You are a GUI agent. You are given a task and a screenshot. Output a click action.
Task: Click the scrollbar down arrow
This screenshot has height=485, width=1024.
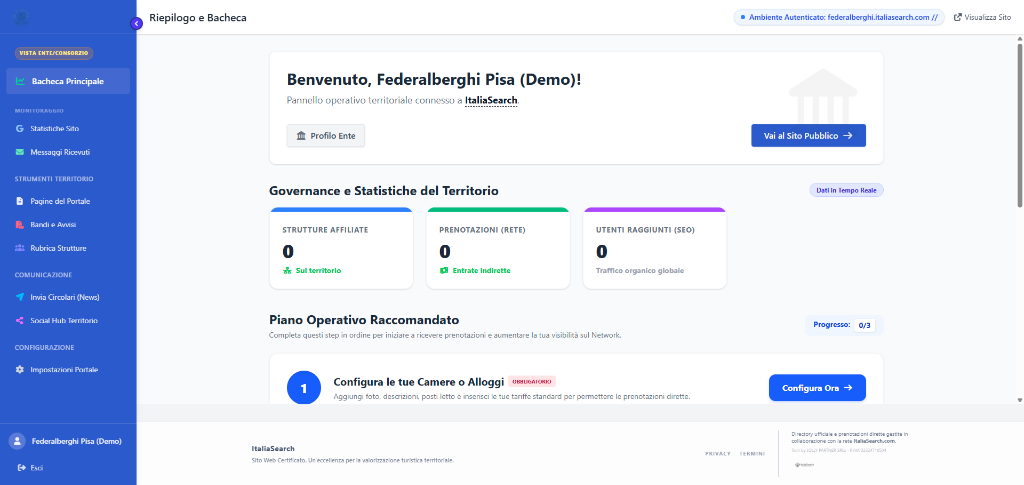point(1019,399)
